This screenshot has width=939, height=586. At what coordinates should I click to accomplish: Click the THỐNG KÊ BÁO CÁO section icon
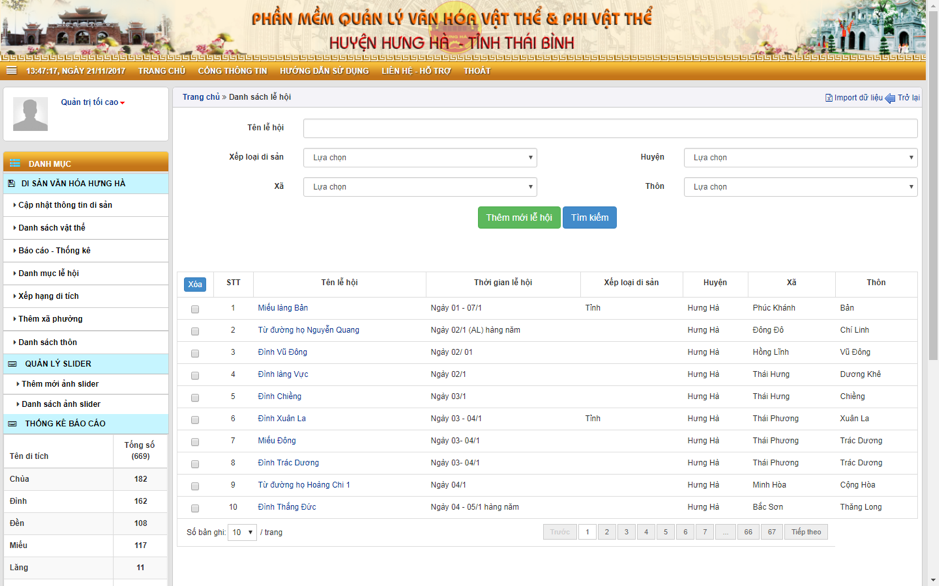(x=13, y=424)
